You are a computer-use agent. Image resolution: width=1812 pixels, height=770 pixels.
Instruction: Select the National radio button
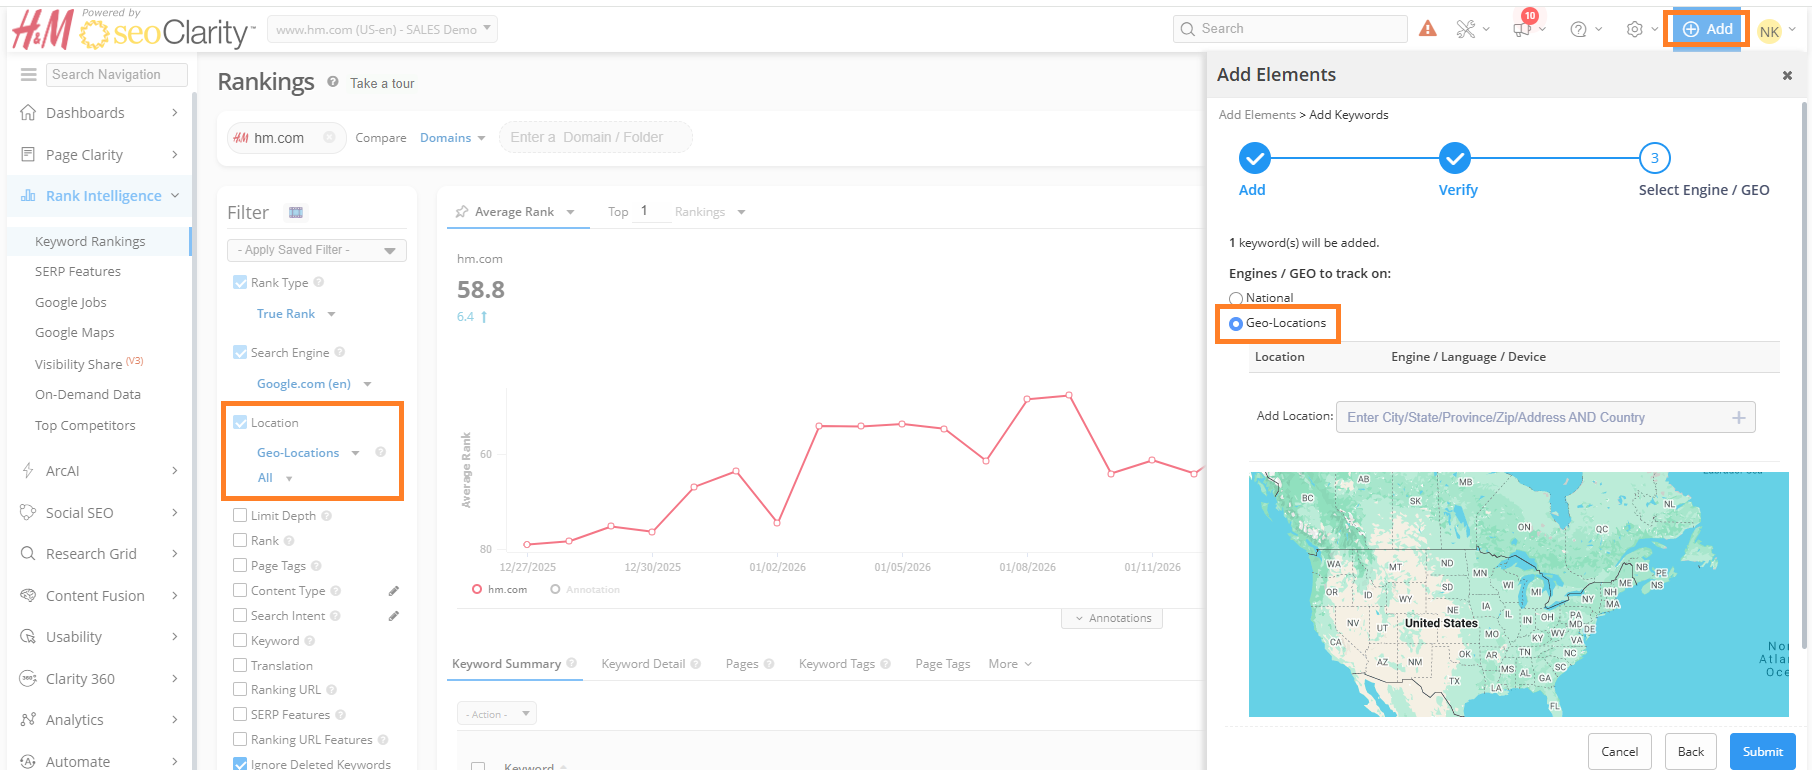[1236, 298]
